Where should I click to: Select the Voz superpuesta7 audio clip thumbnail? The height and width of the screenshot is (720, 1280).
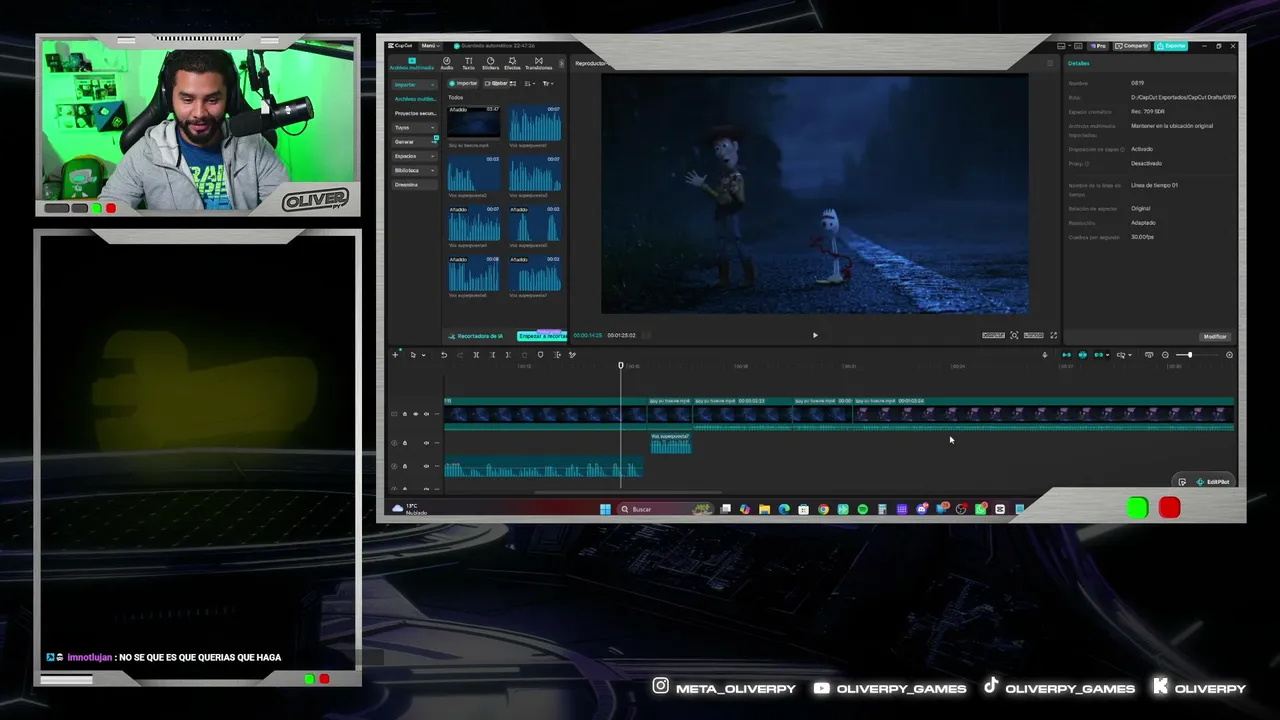[x=535, y=273]
